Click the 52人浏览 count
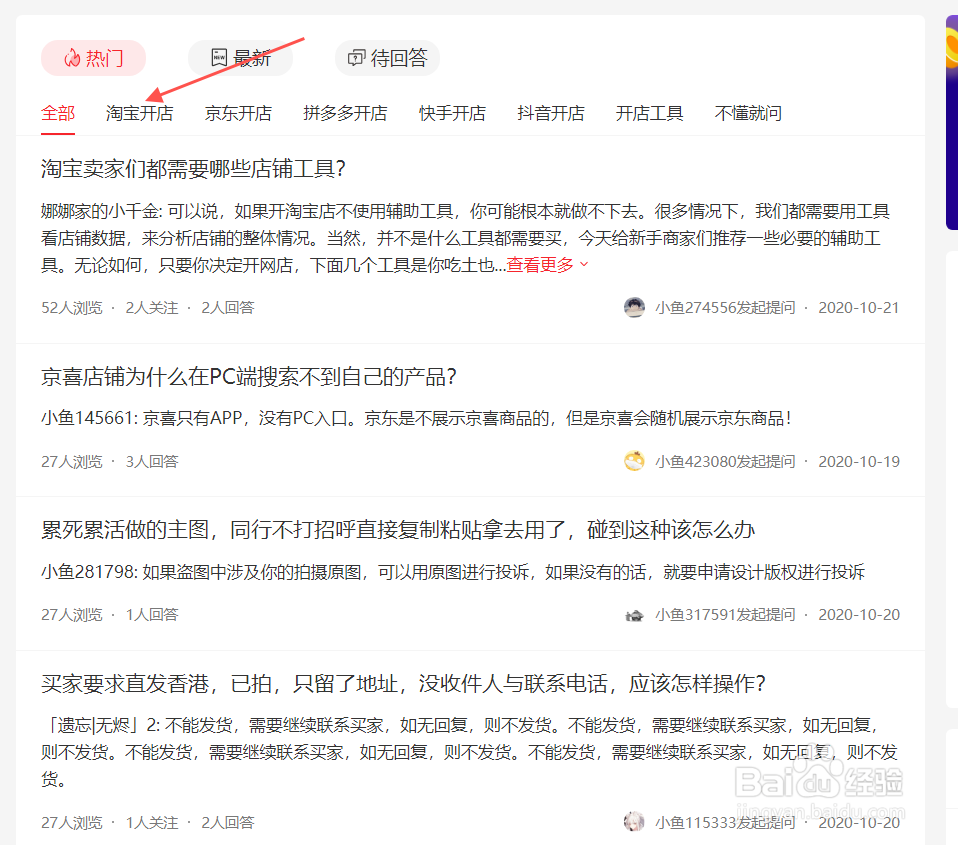This screenshot has width=958, height=845. pos(71,307)
